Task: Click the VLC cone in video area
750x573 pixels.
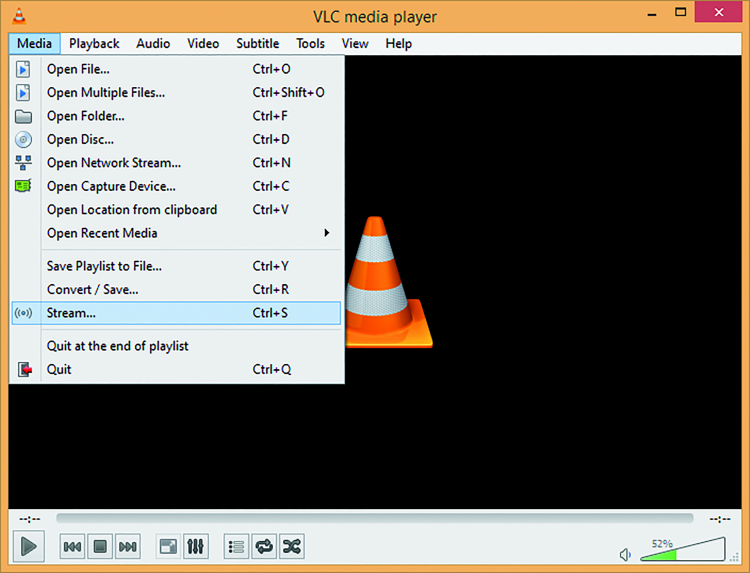Action: [x=388, y=282]
